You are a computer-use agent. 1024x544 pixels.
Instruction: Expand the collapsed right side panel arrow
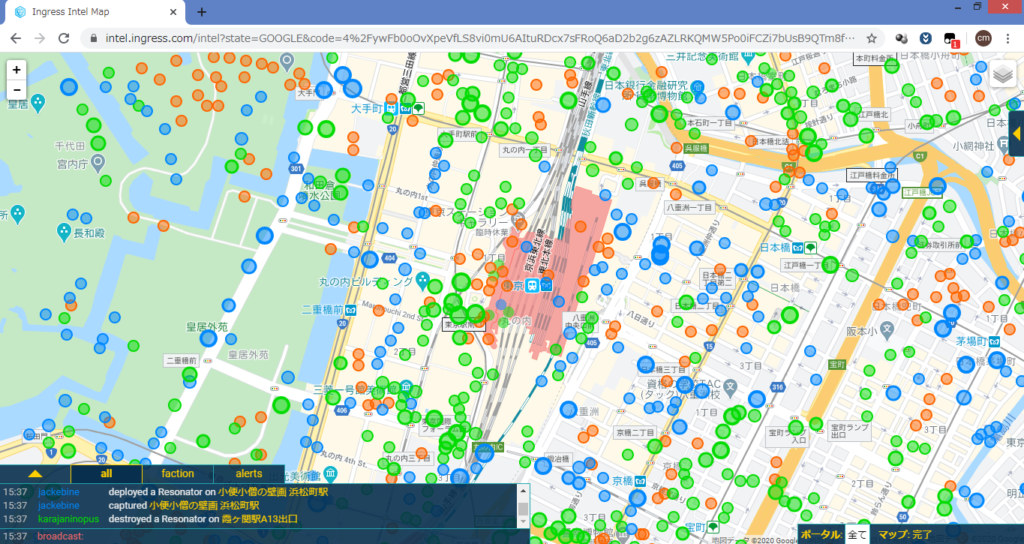pos(1016,133)
